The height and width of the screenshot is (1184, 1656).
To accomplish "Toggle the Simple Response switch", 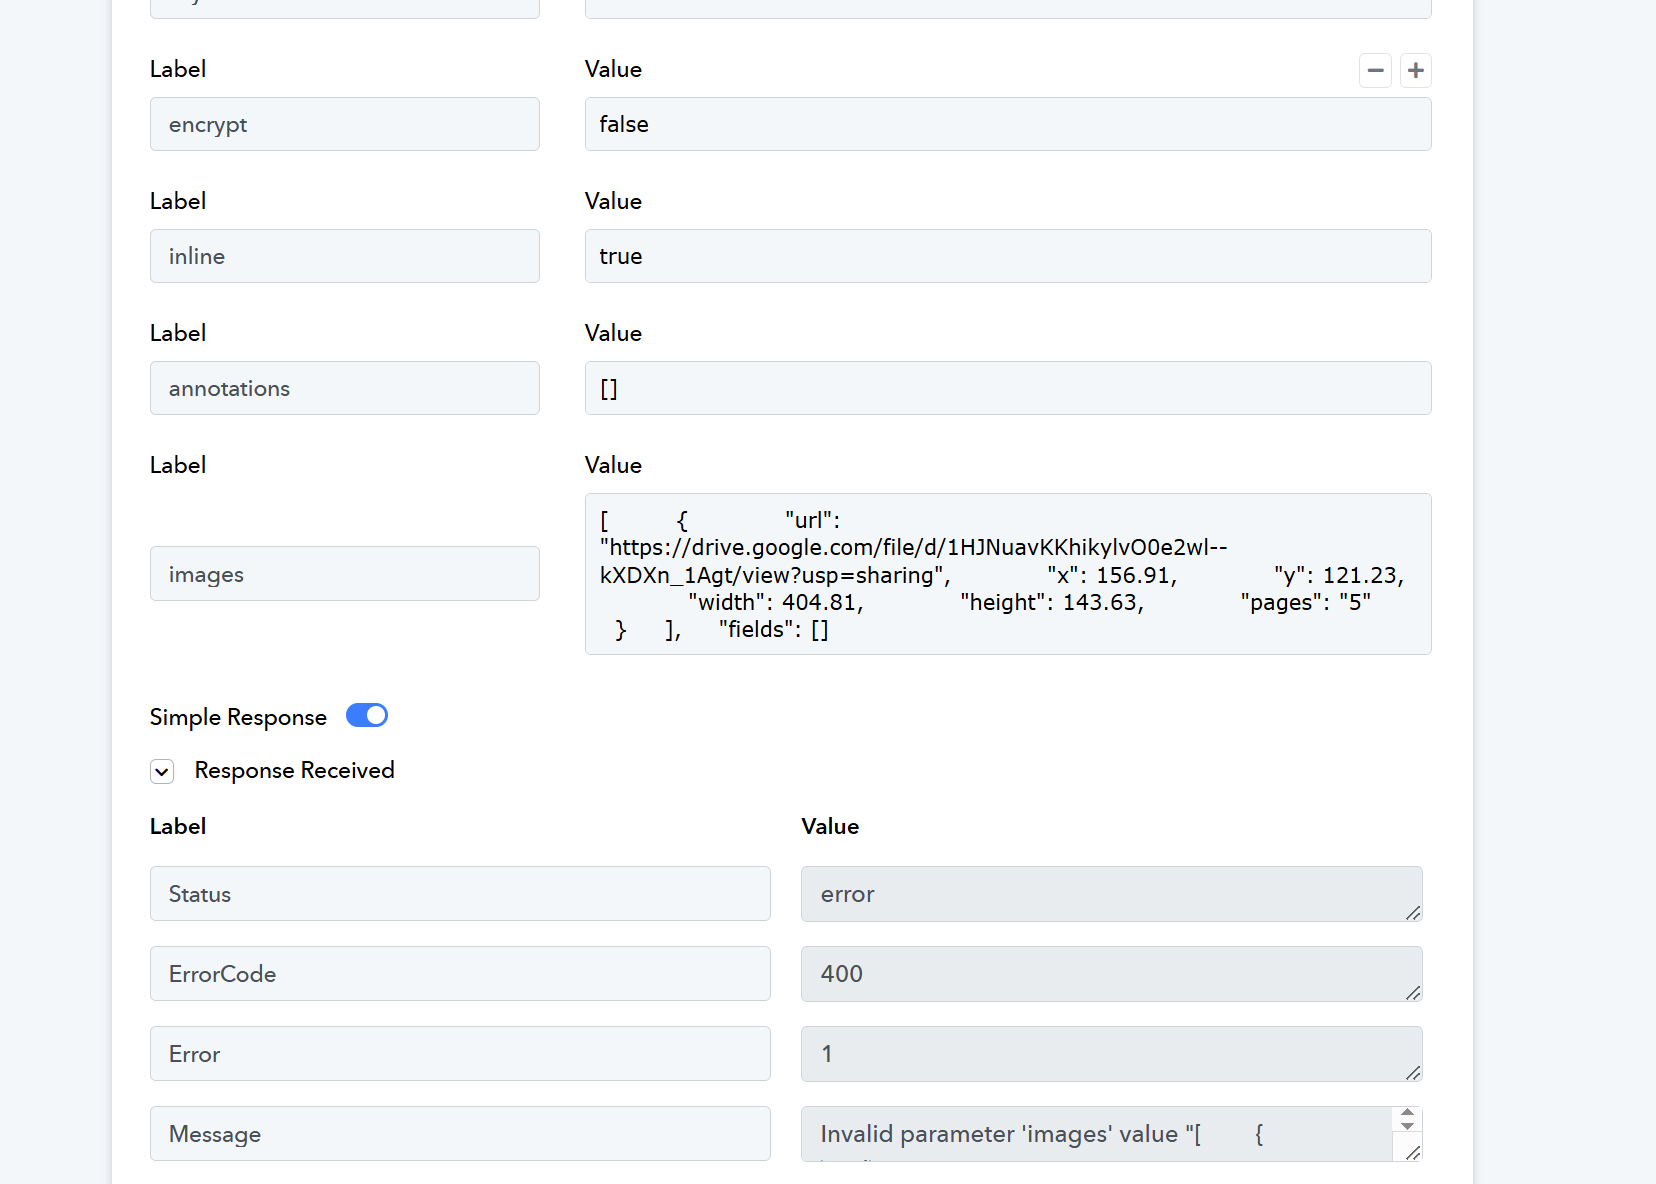I will point(366,716).
